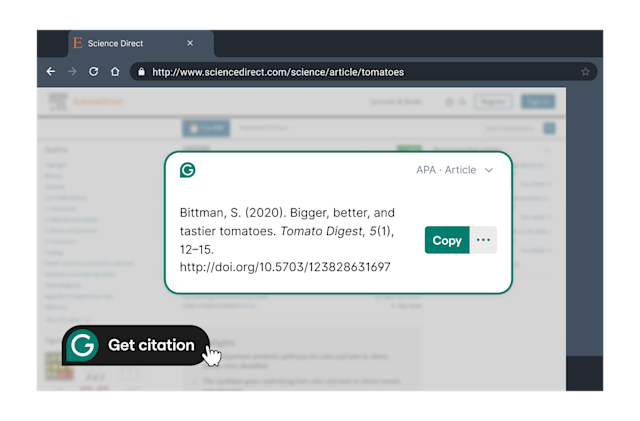
Task: Click the Register button in page header
Action: coord(492,102)
